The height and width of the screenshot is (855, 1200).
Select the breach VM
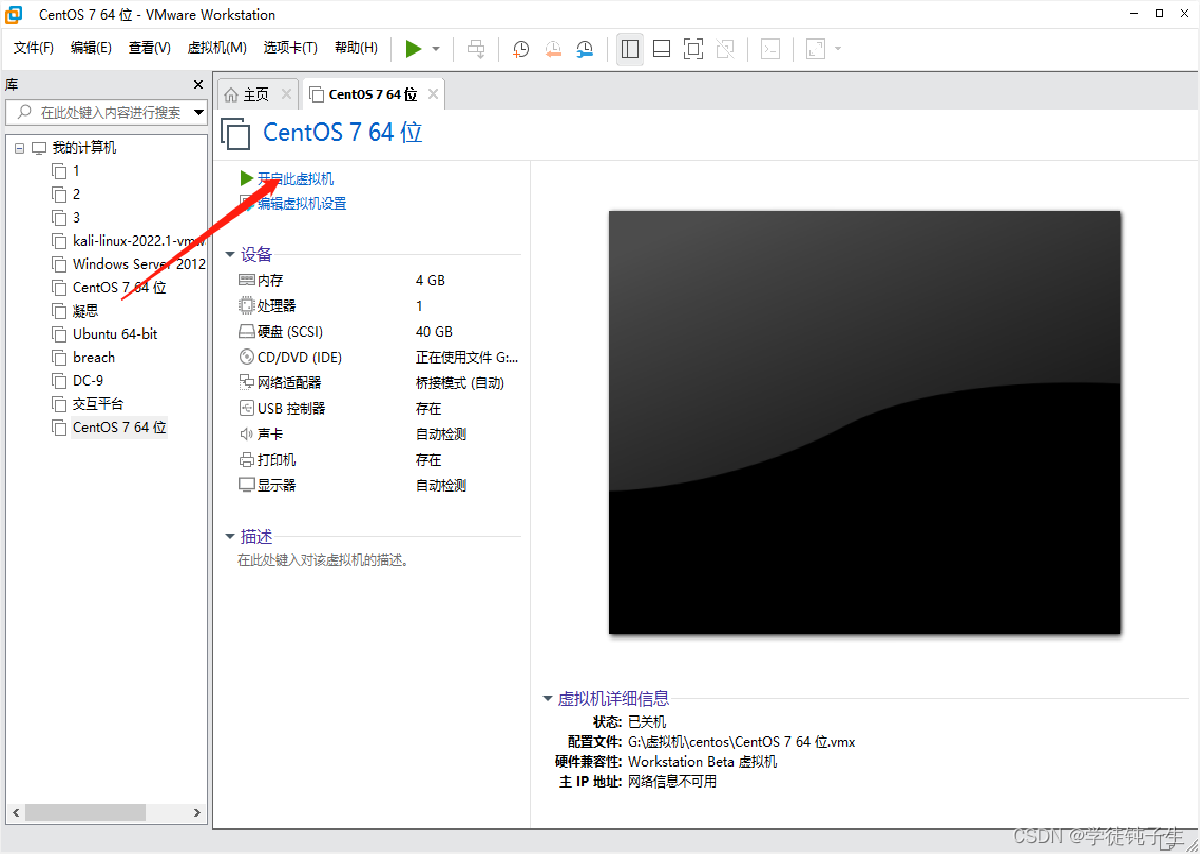point(84,357)
